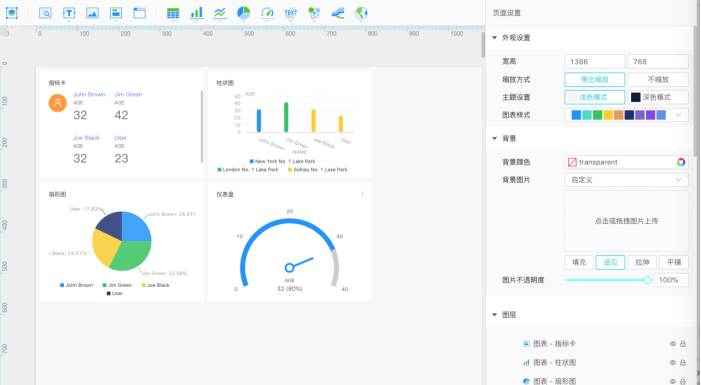Screen dimensions: 701x385
Task: Click the gauge needle pivot in 仪表盘
Action: 289,267
